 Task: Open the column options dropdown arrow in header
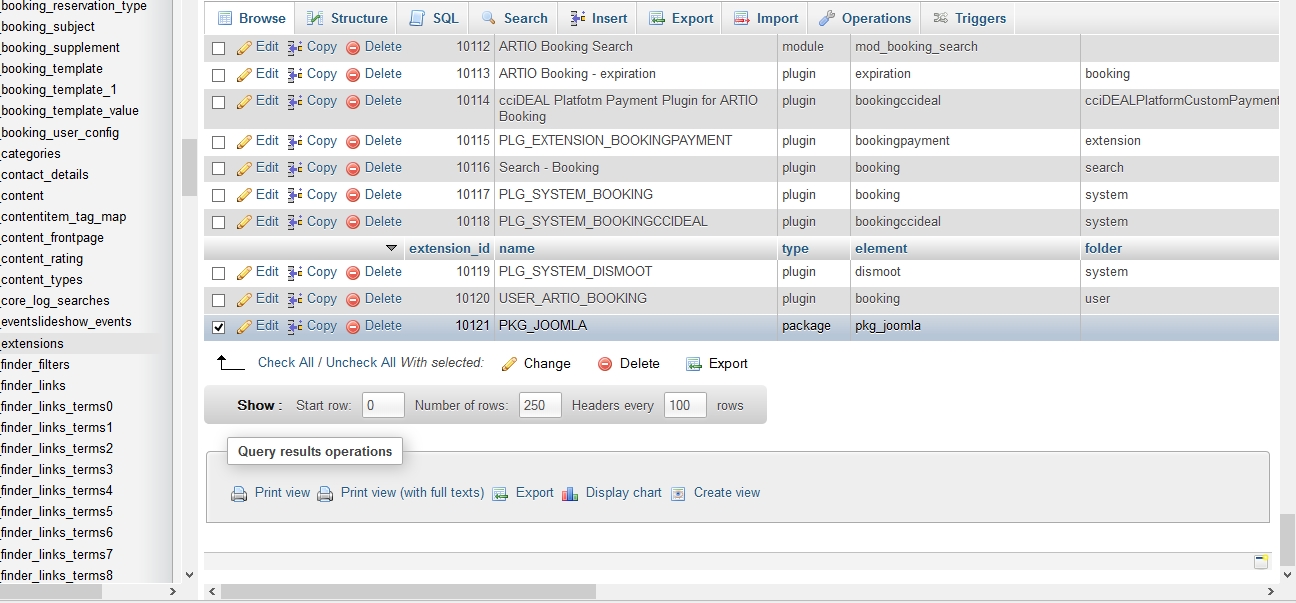pos(391,248)
